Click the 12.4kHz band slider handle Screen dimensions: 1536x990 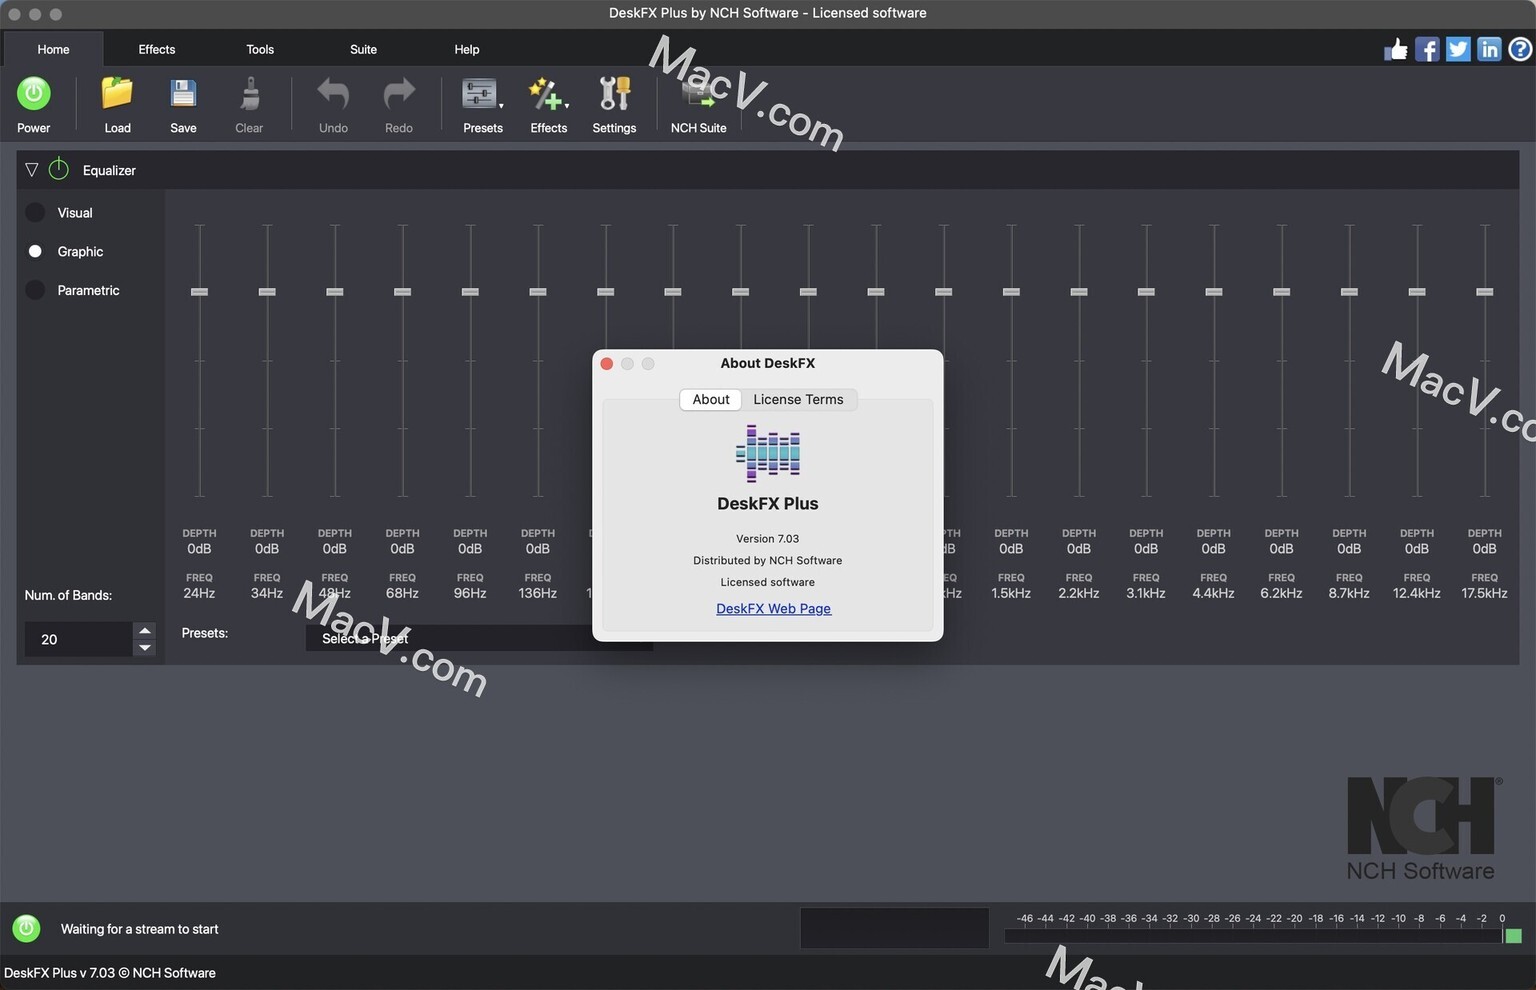tap(1417, 291)
